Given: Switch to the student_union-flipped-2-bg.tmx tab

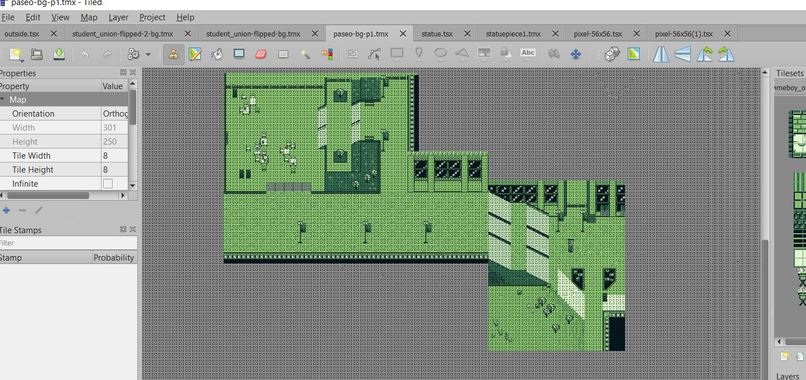Looking at the screenshot, I should click(x=122, y=33).
